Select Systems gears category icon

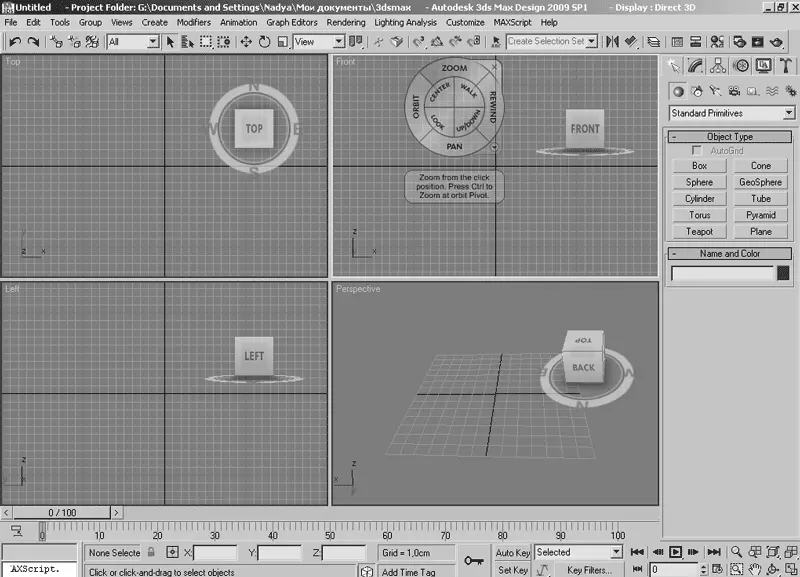[x=790, y=91]
